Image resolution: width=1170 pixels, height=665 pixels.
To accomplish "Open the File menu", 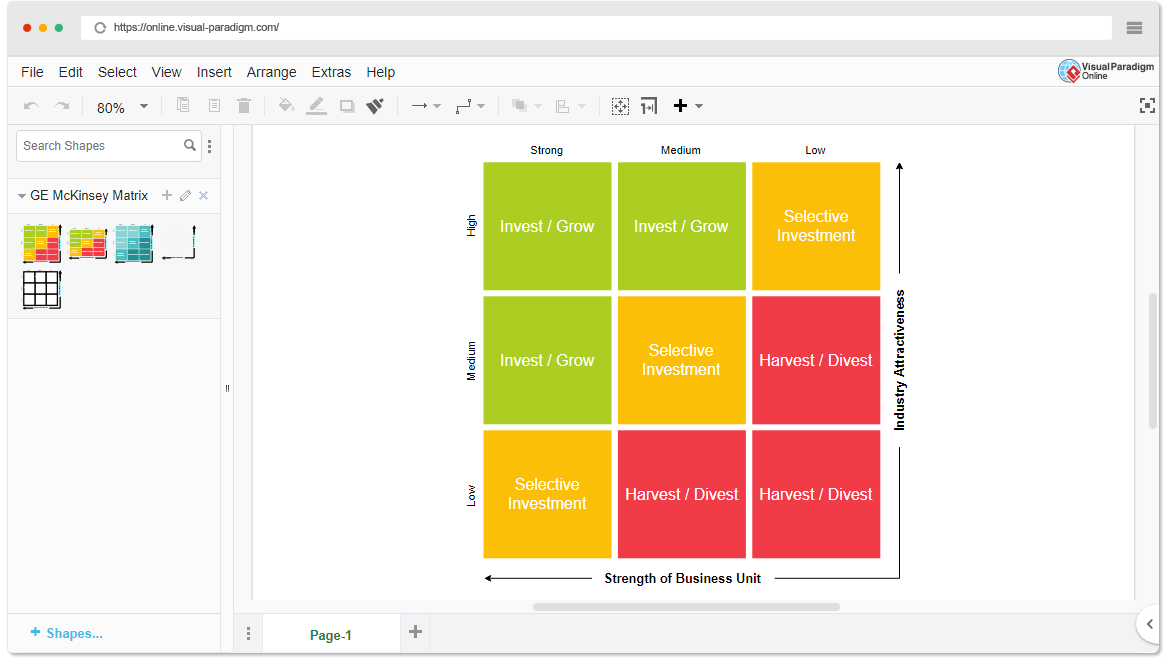I will click(32, 72).
